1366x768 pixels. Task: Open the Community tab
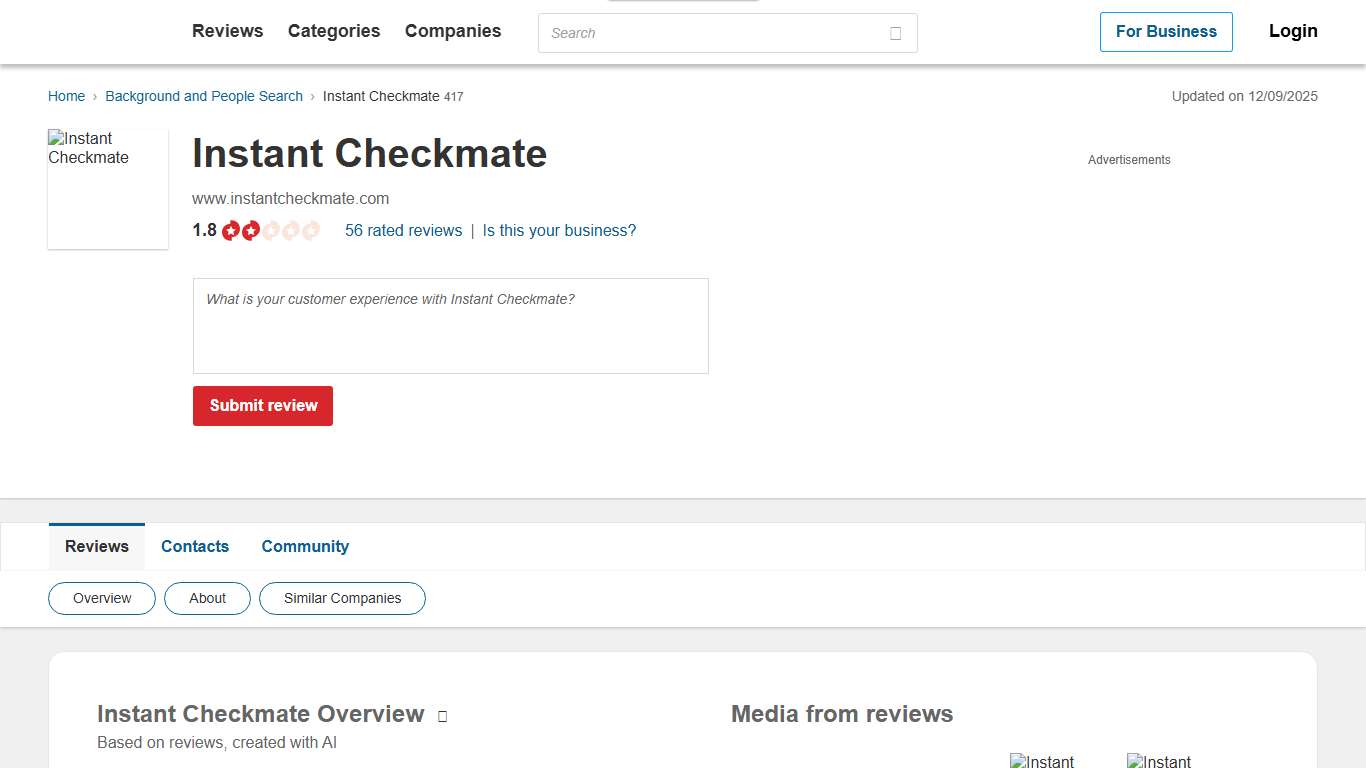pos(305,546)
